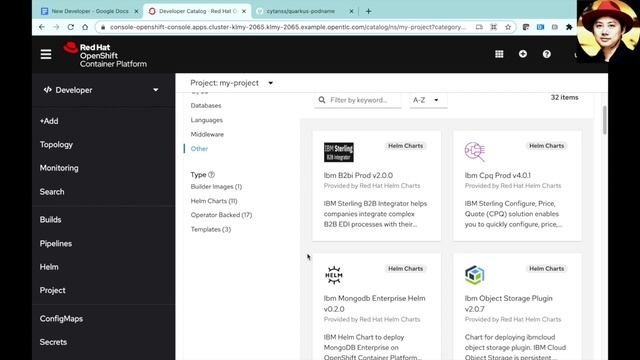This screenshot has height=360, width=640.
Task: Open +Add in the sidebar
Action: pyautogui.click(x=49, y=121)
